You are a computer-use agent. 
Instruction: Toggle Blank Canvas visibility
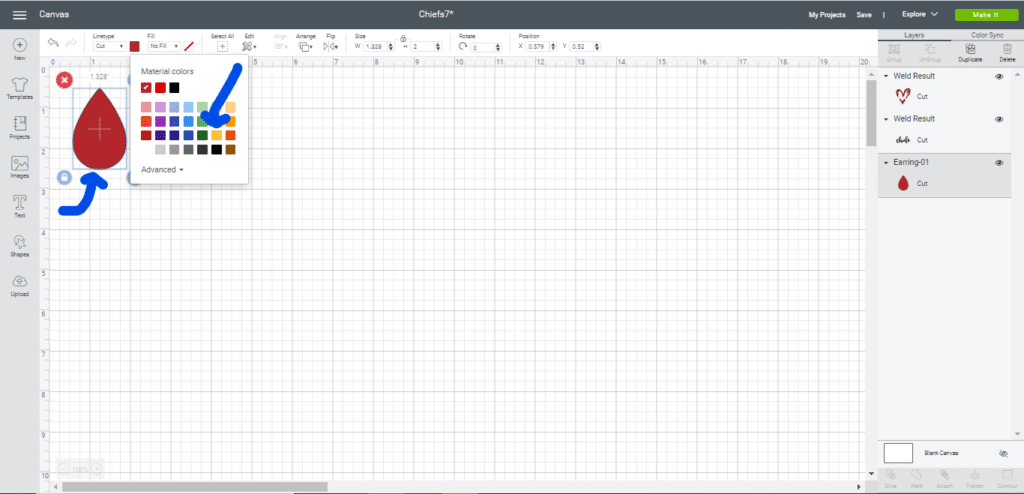(x=1003, y=453)
